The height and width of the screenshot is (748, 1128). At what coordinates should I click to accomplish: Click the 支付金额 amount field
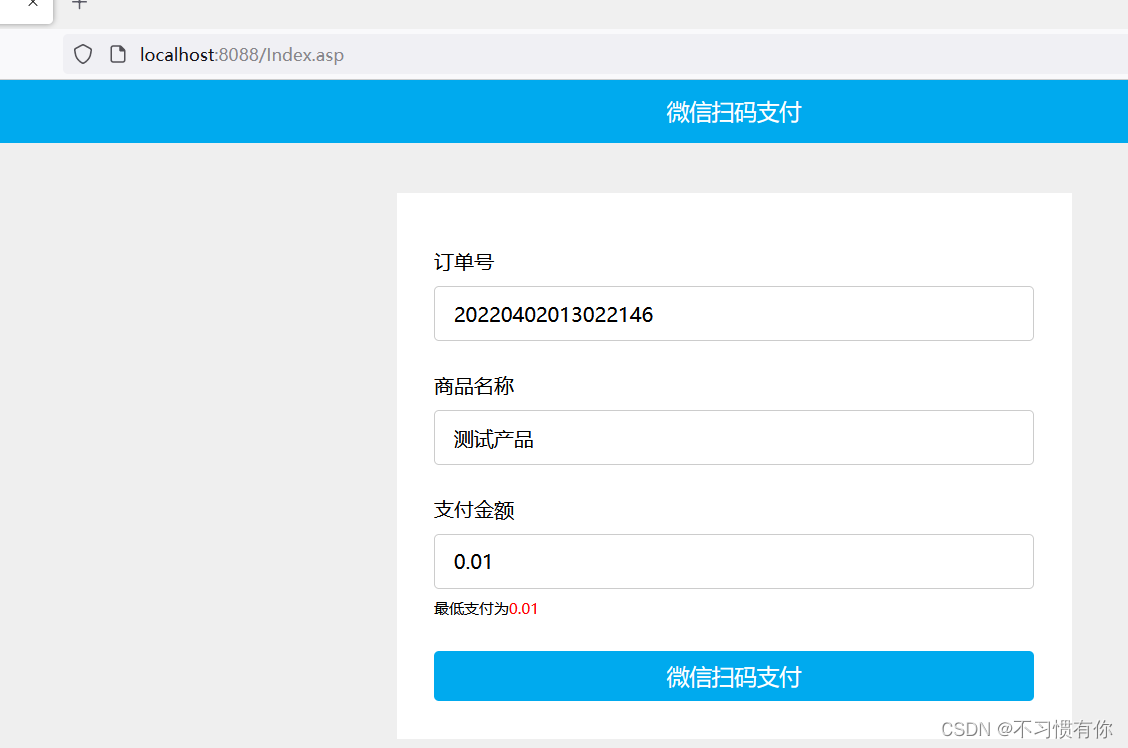pyautogui.click(x=733, y=561)
